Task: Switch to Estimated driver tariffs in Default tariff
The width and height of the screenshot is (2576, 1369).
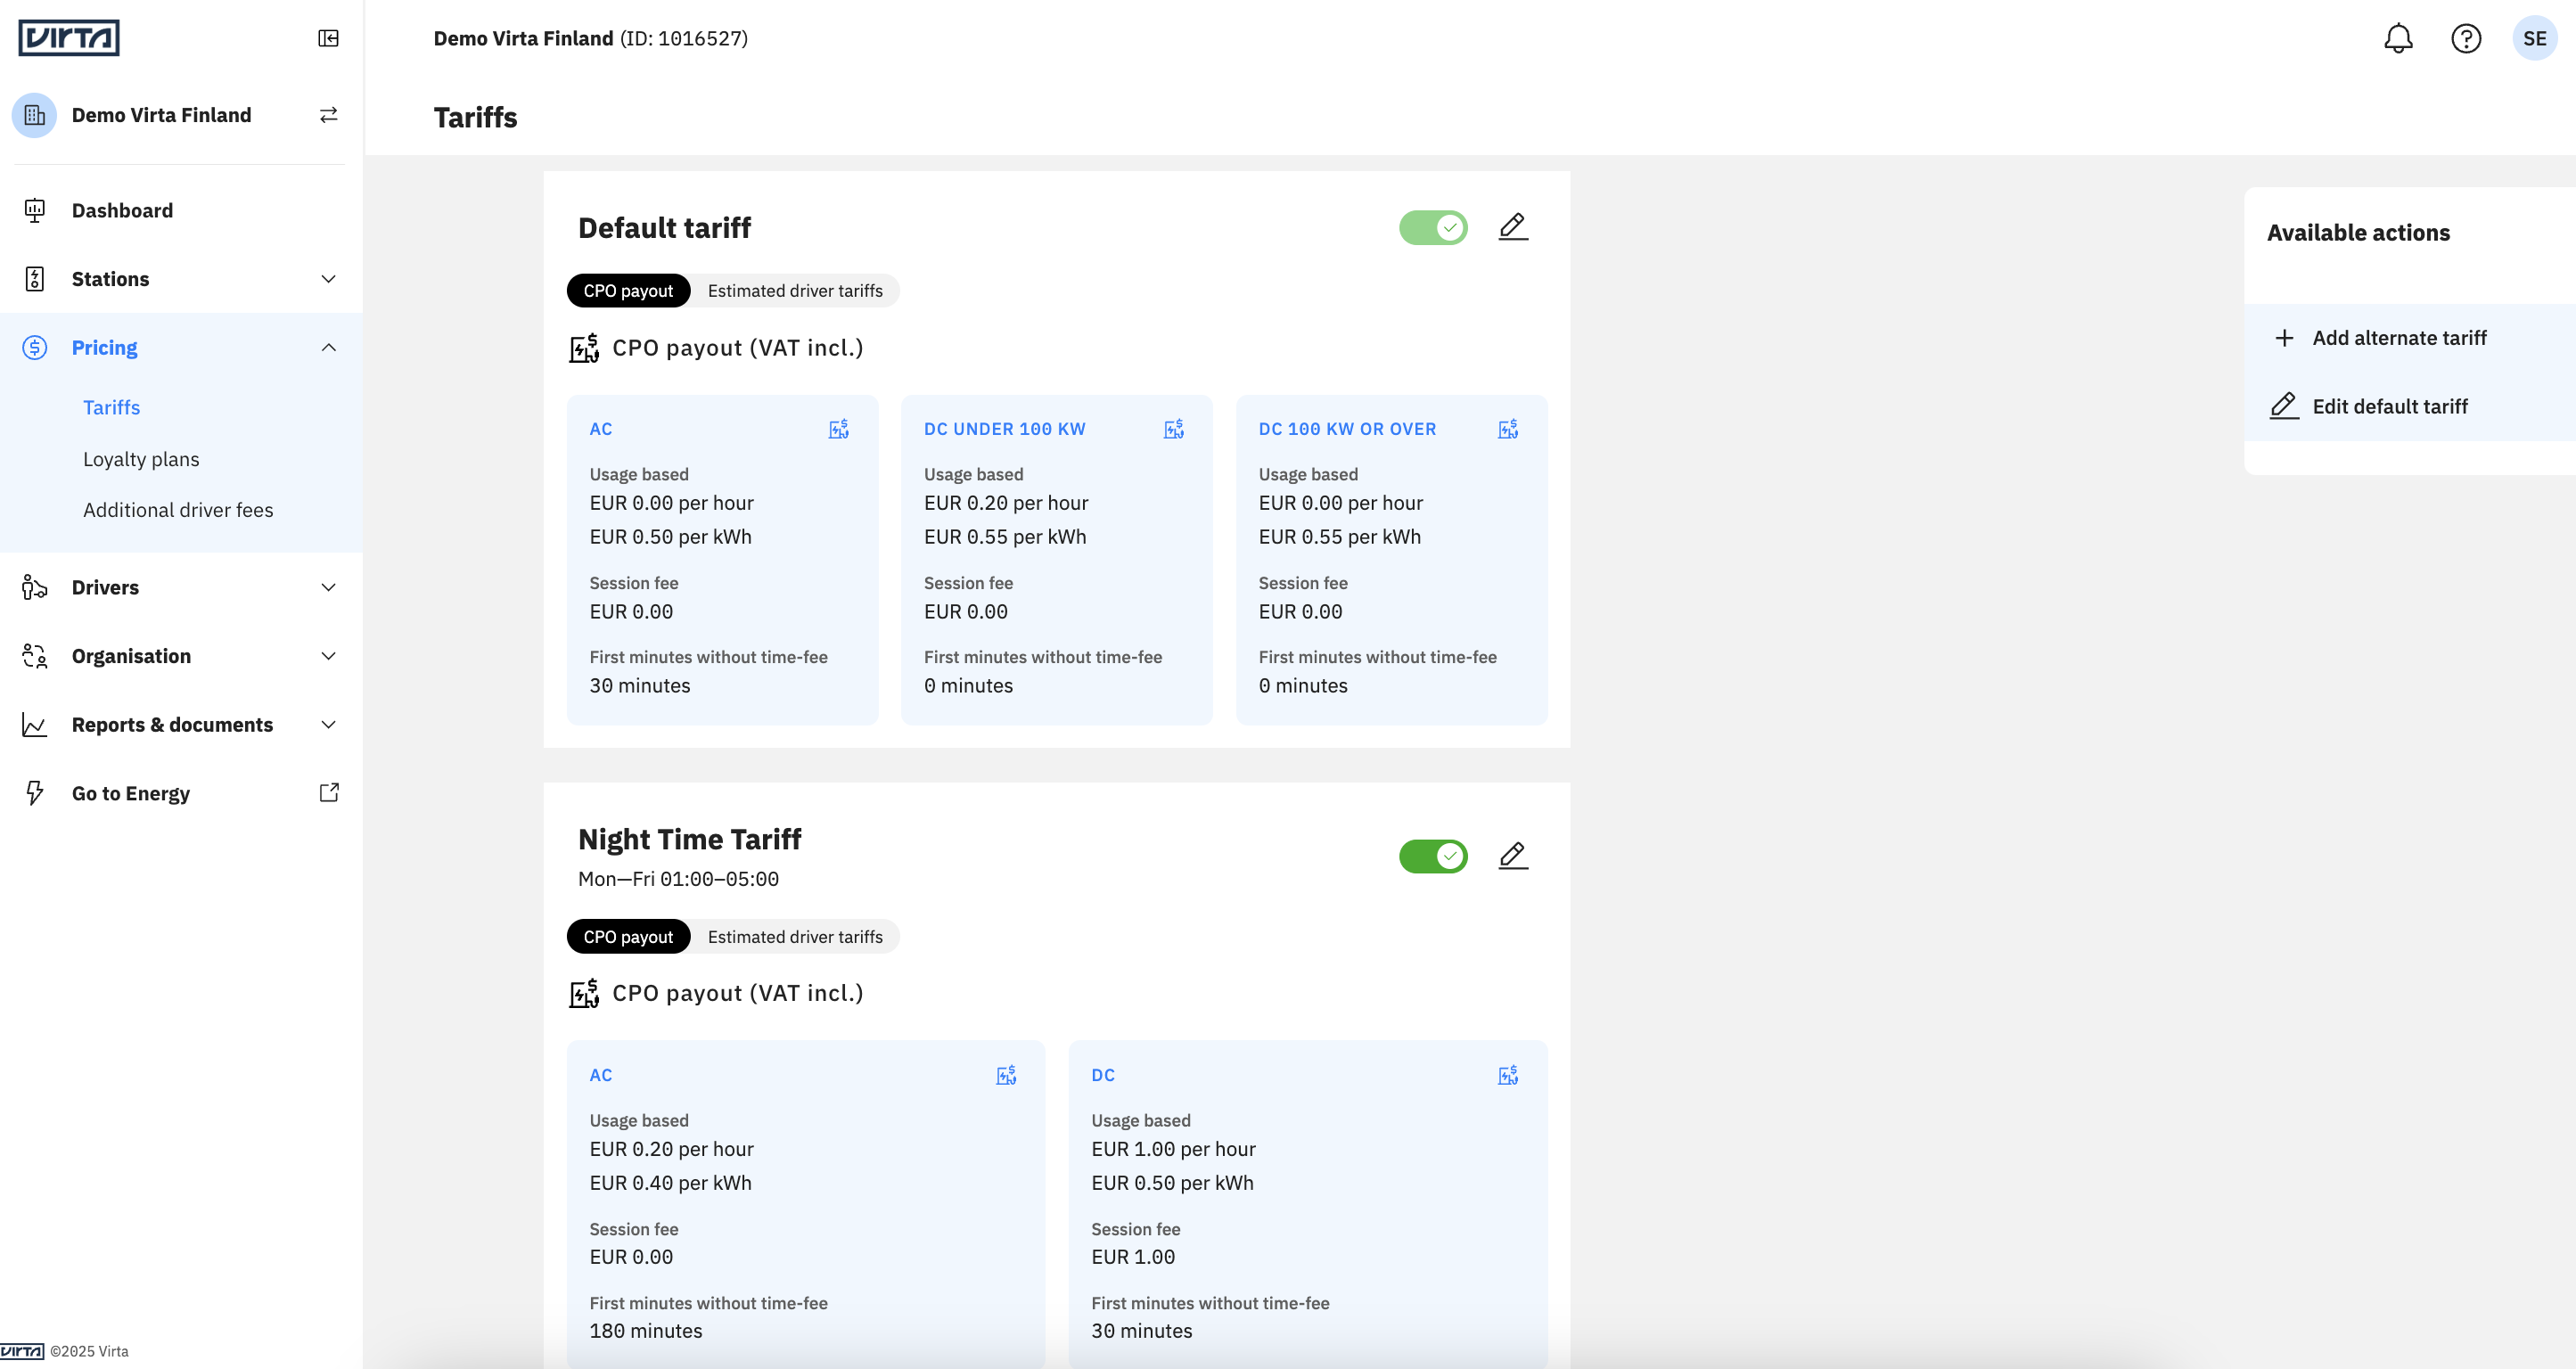Action: point(795,291)
